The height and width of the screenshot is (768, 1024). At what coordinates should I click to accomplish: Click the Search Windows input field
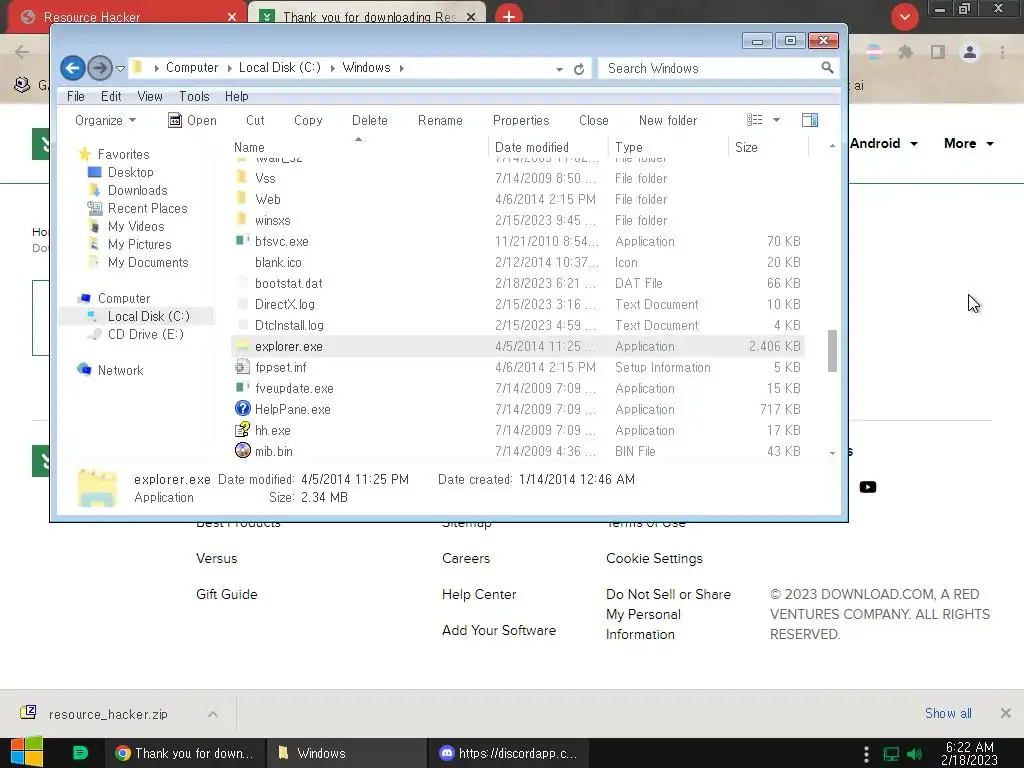click(x=709, y=68)
